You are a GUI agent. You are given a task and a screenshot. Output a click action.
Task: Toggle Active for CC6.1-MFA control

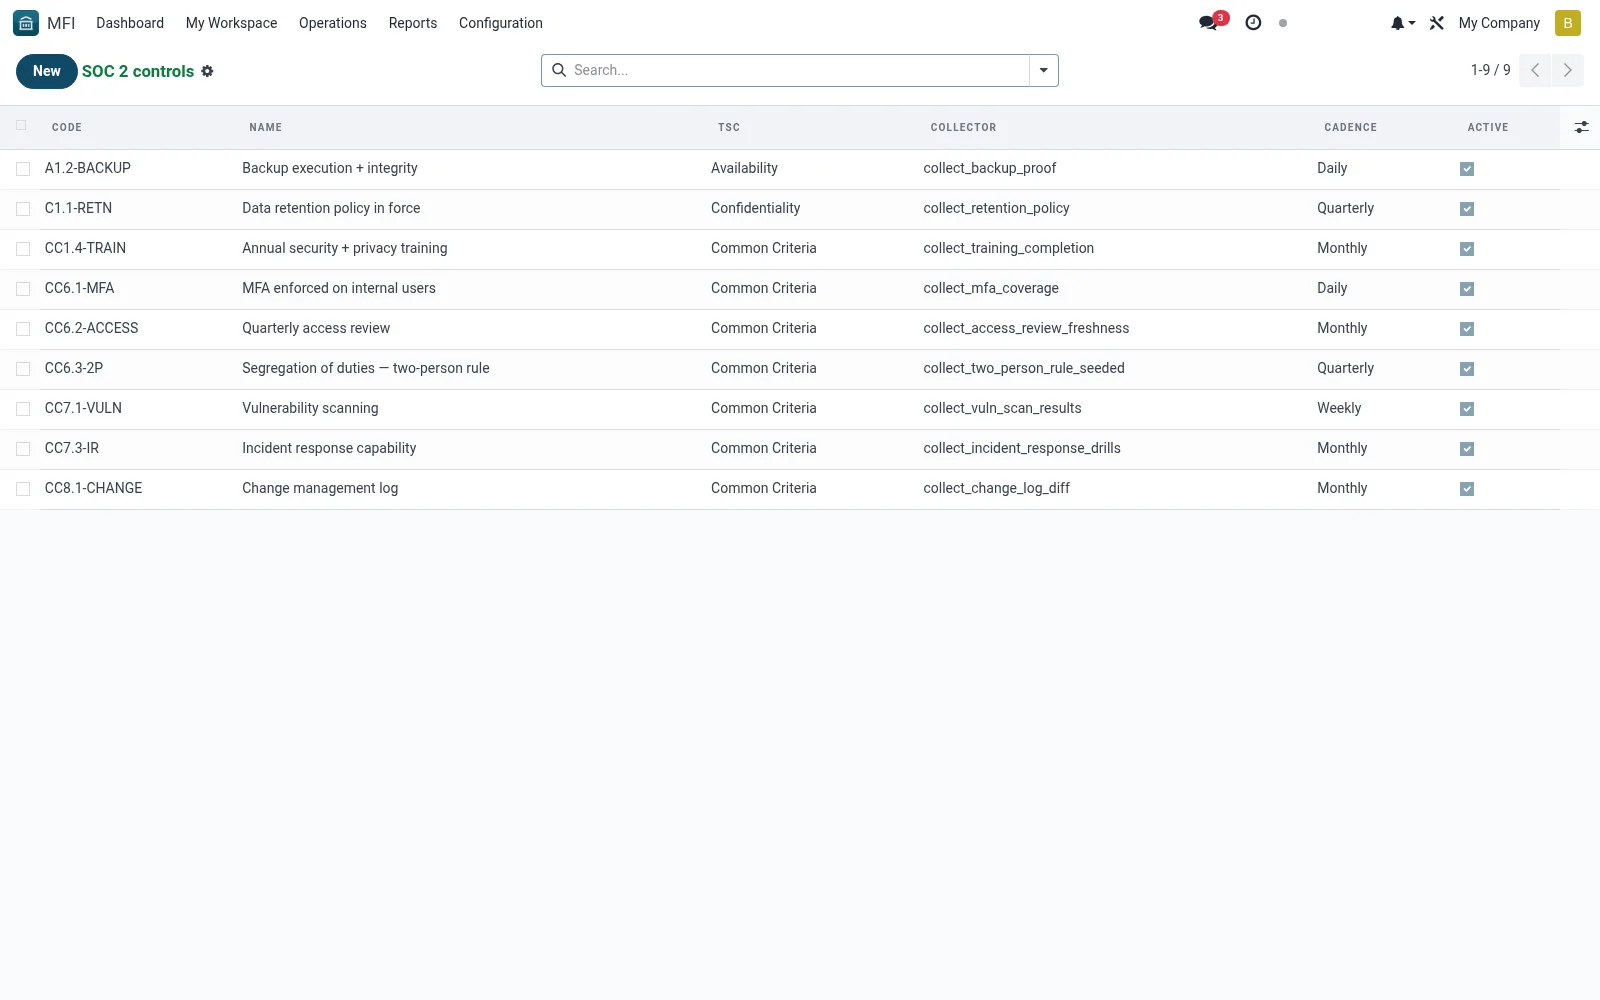point(1467,289)
